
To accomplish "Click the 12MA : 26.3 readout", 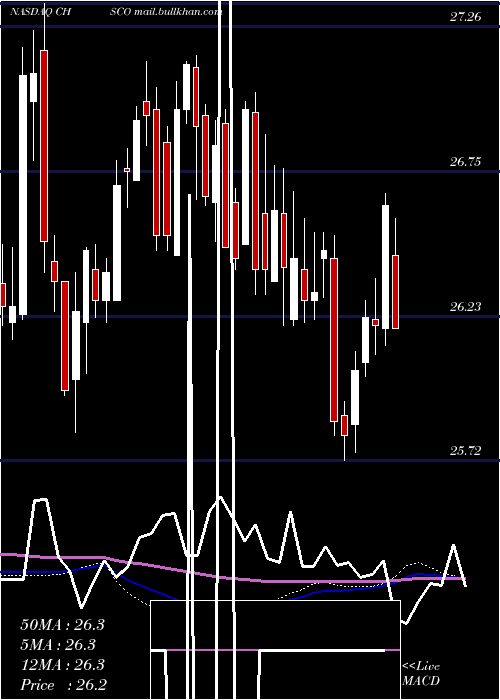I will pyautogui.click(x=62, y=665).
